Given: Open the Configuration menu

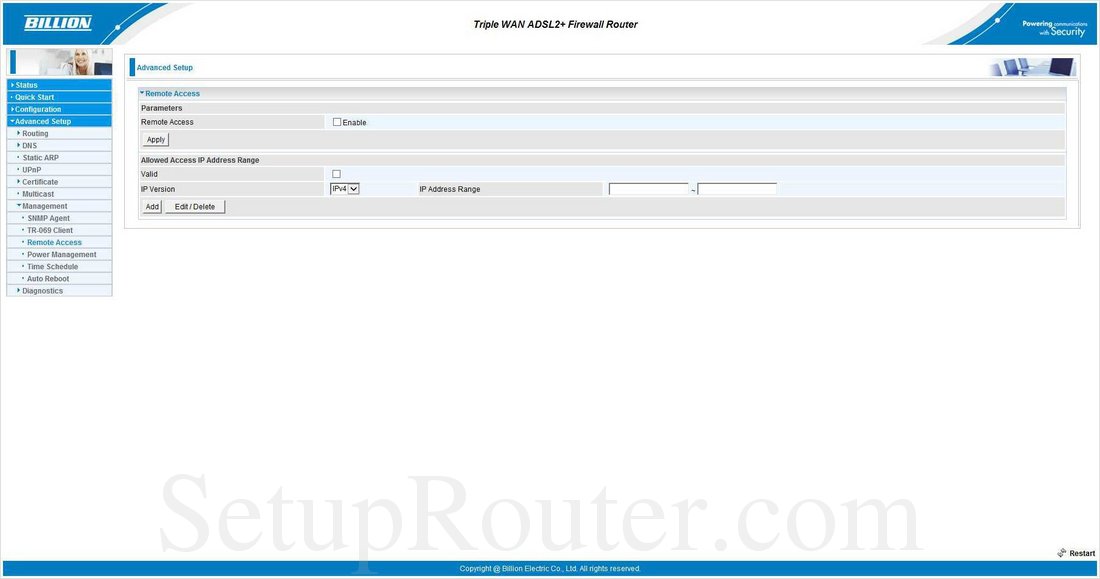Looking at the screenshot, I should pyautogui.click(x=38, y=108).
